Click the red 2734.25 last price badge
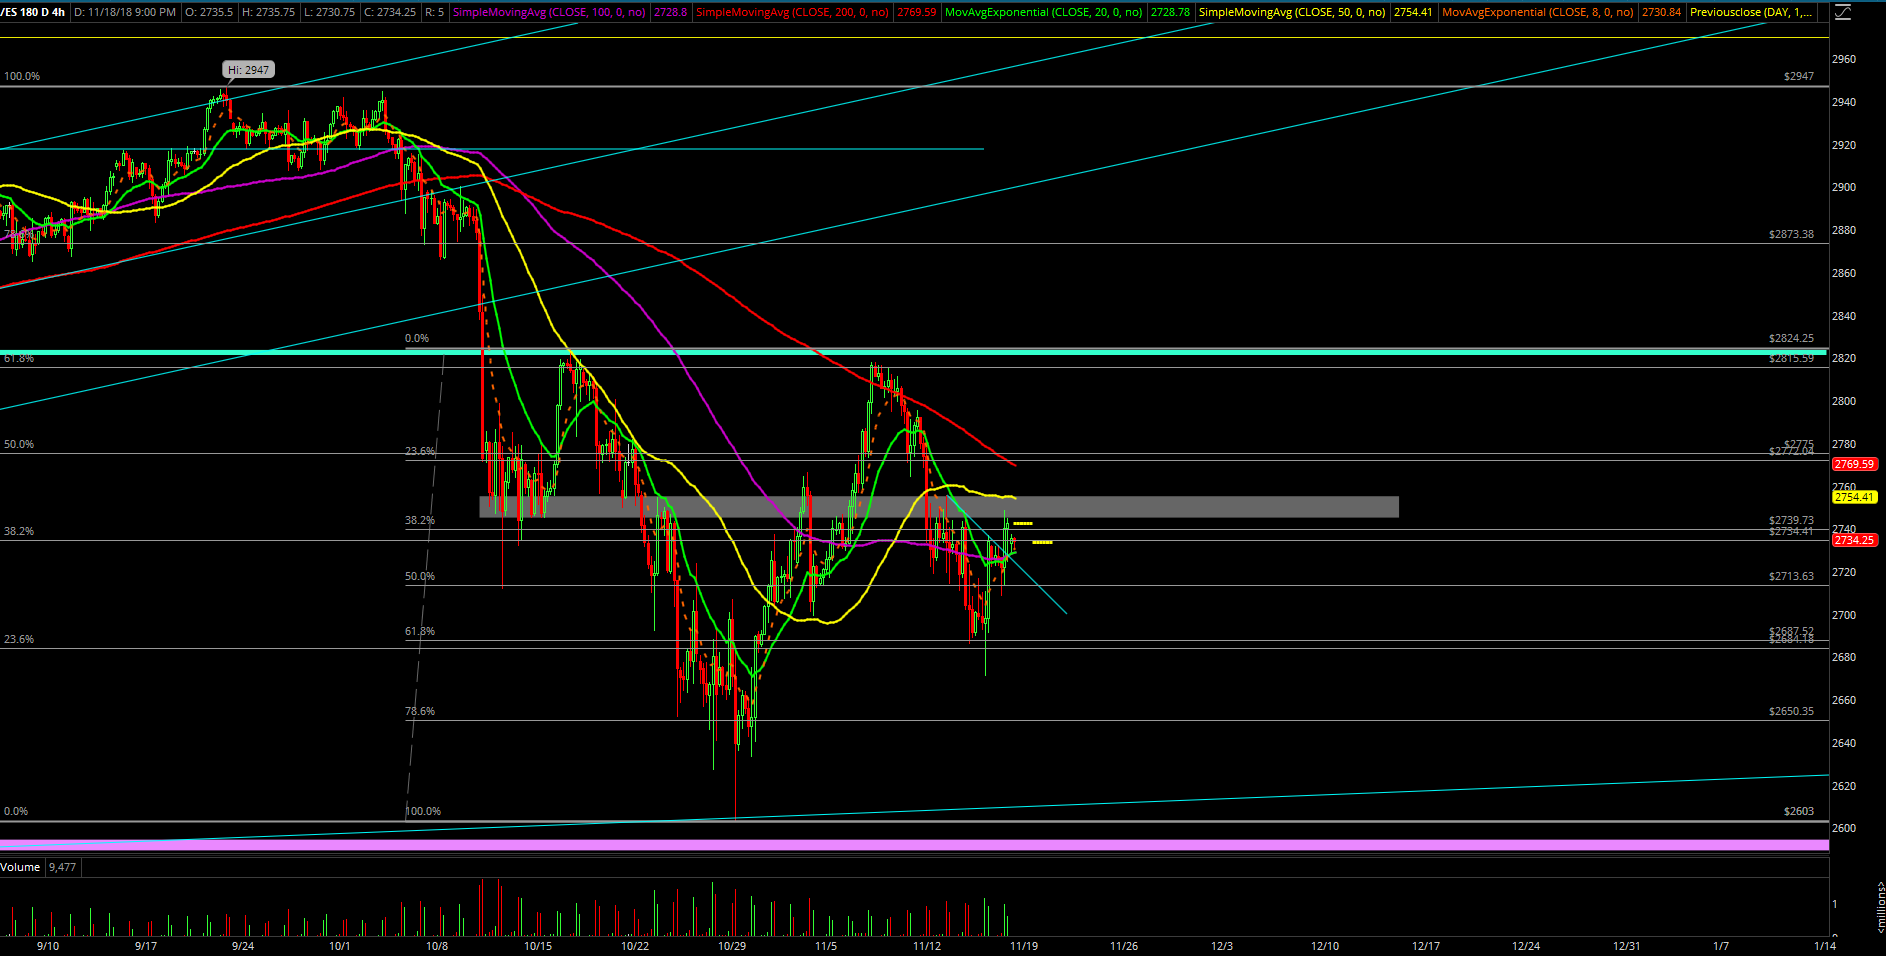The width and height of the screenshot is (1886, 956). click(1854, 540)
